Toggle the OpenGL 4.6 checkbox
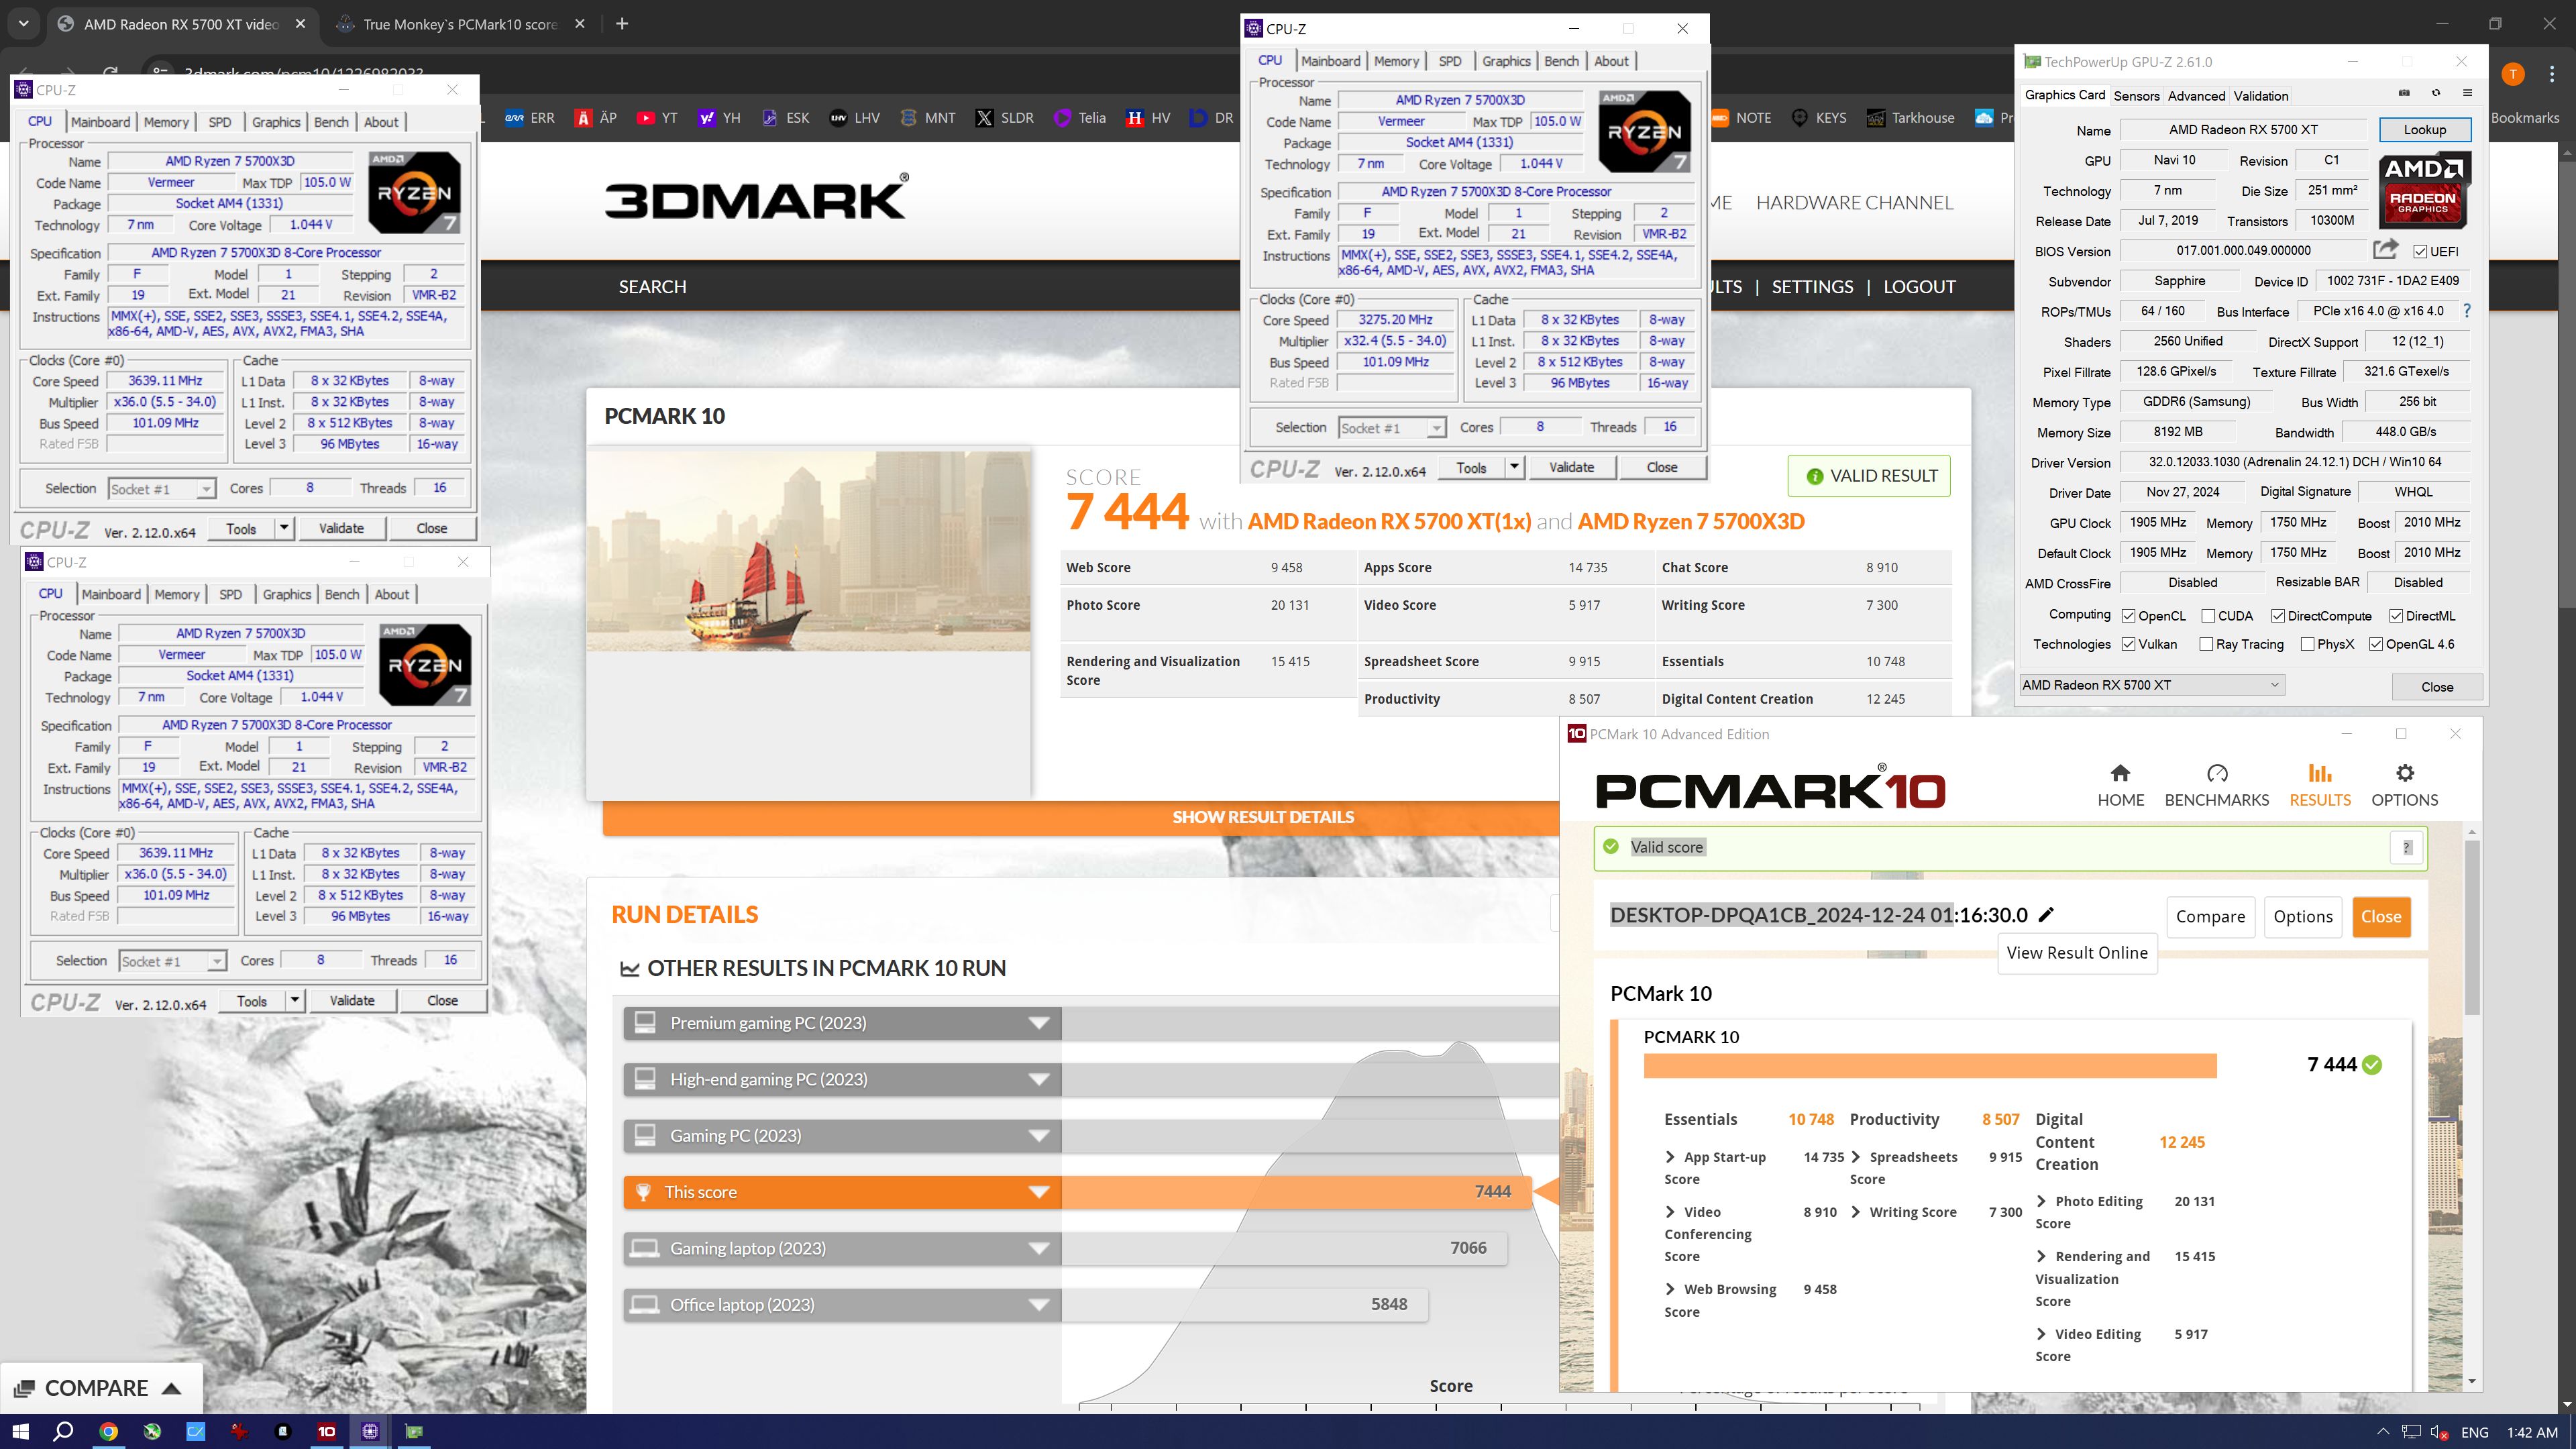The height and width of the screenshot is (1449, 2576). [2376, 644]
